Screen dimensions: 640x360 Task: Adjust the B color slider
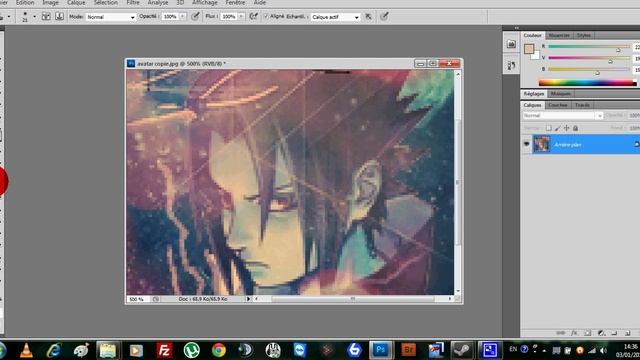click(589, 70)
